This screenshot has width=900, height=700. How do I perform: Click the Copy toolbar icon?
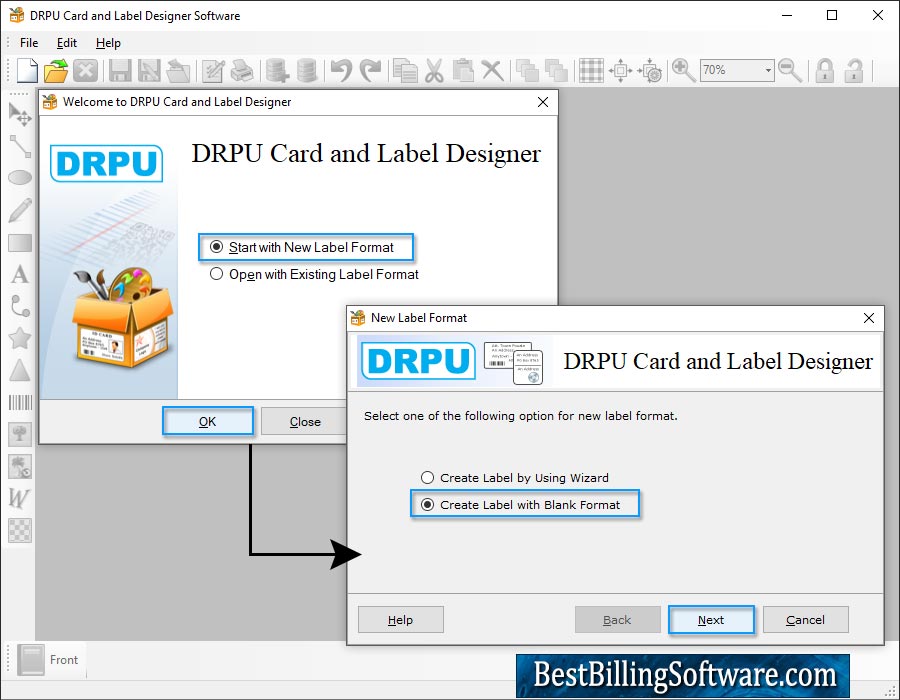point(406,71)
